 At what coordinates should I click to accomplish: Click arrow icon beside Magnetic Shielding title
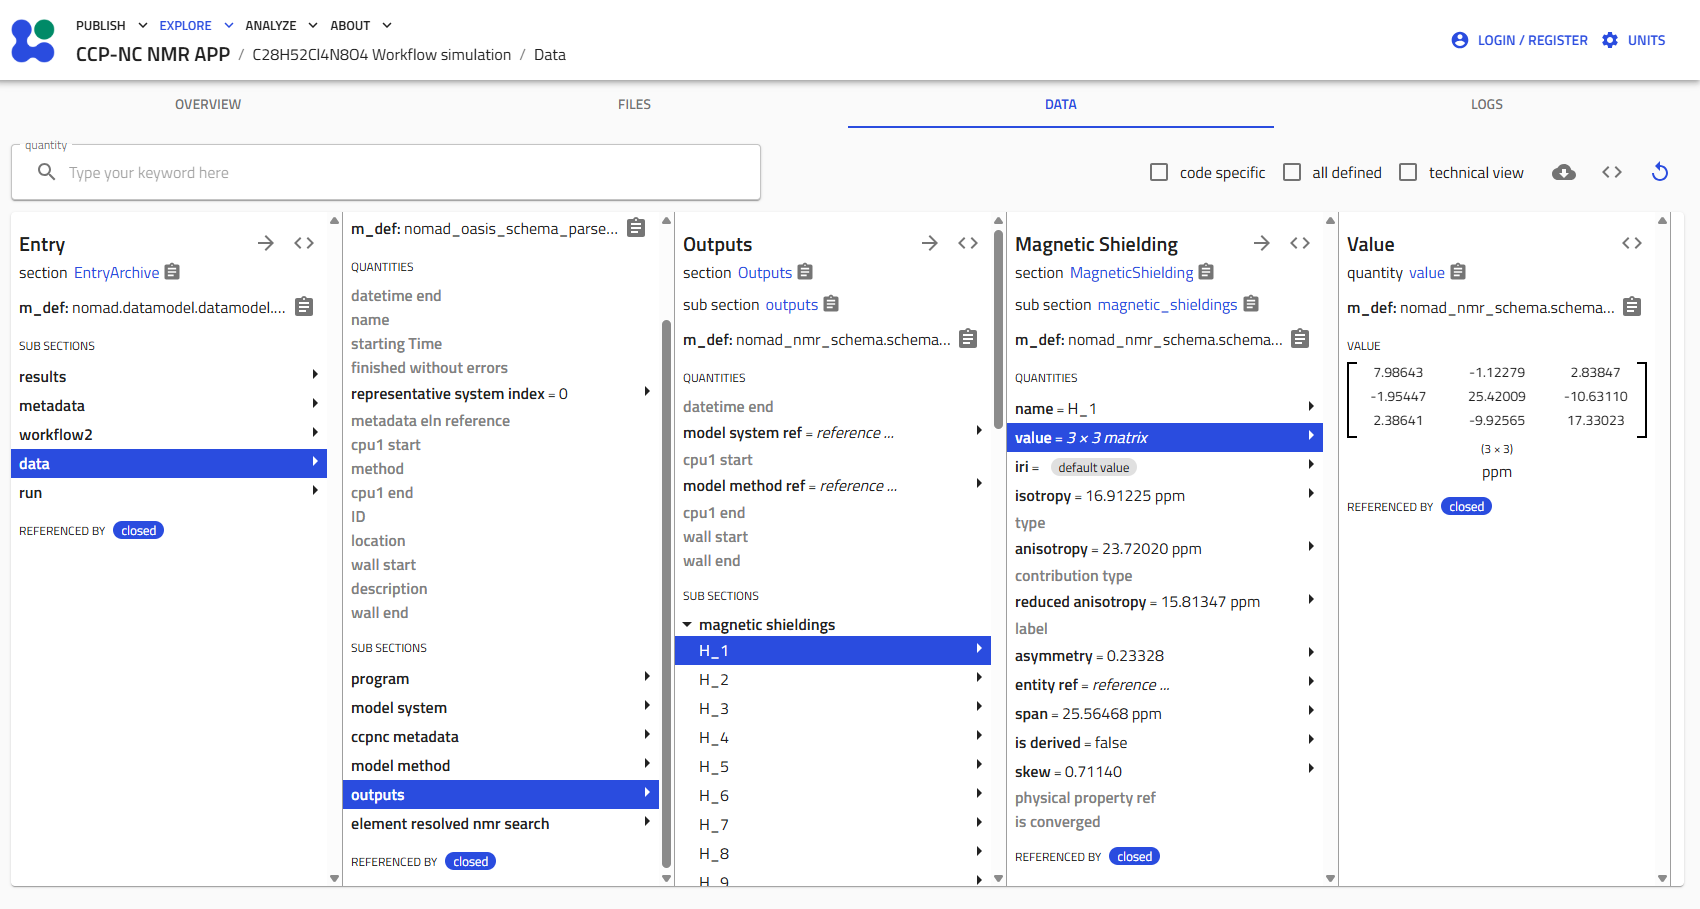(1262, 243)
